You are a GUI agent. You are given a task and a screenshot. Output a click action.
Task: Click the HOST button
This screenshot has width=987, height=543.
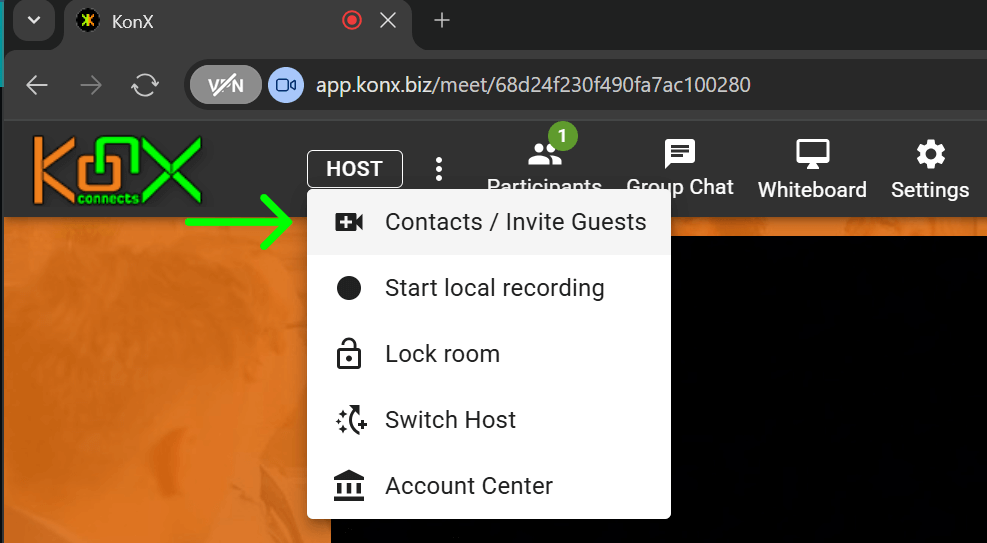[x=355, y=169]
